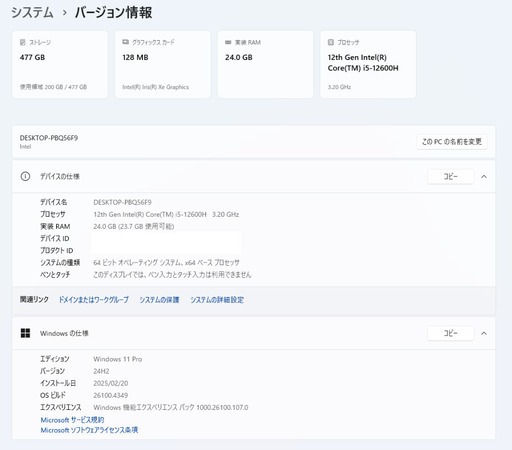
Task: Open the 128 MB graphics card tile
Action: tap(163, 64)
